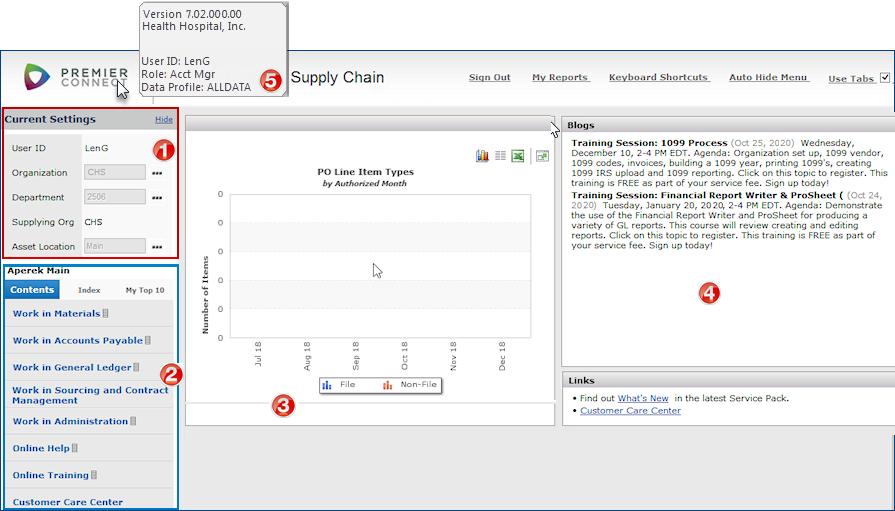Click the maximize chart panel icon
This screenshot has width=895, height=511.
pyautogui.click(x=542, y=156)
